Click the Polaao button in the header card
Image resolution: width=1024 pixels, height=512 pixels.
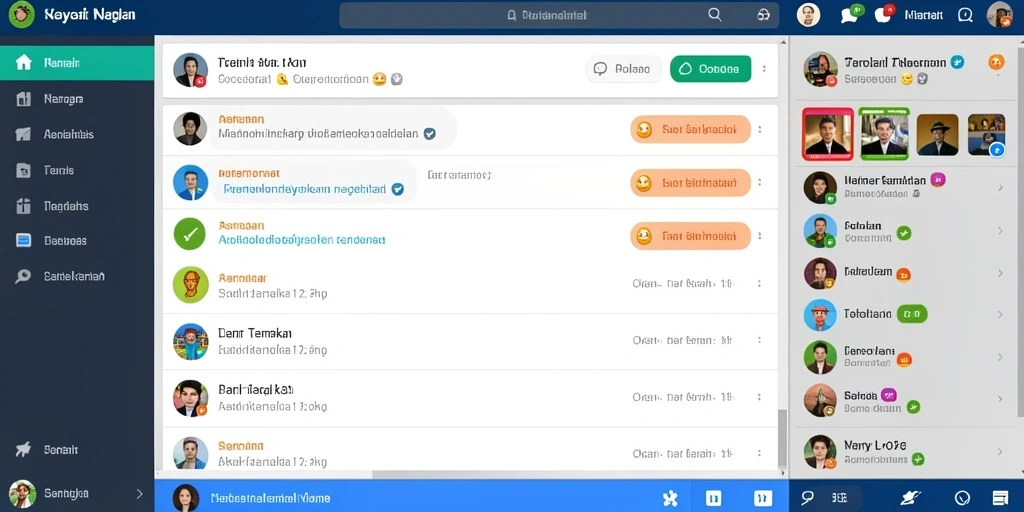click(x=623, y=69)
